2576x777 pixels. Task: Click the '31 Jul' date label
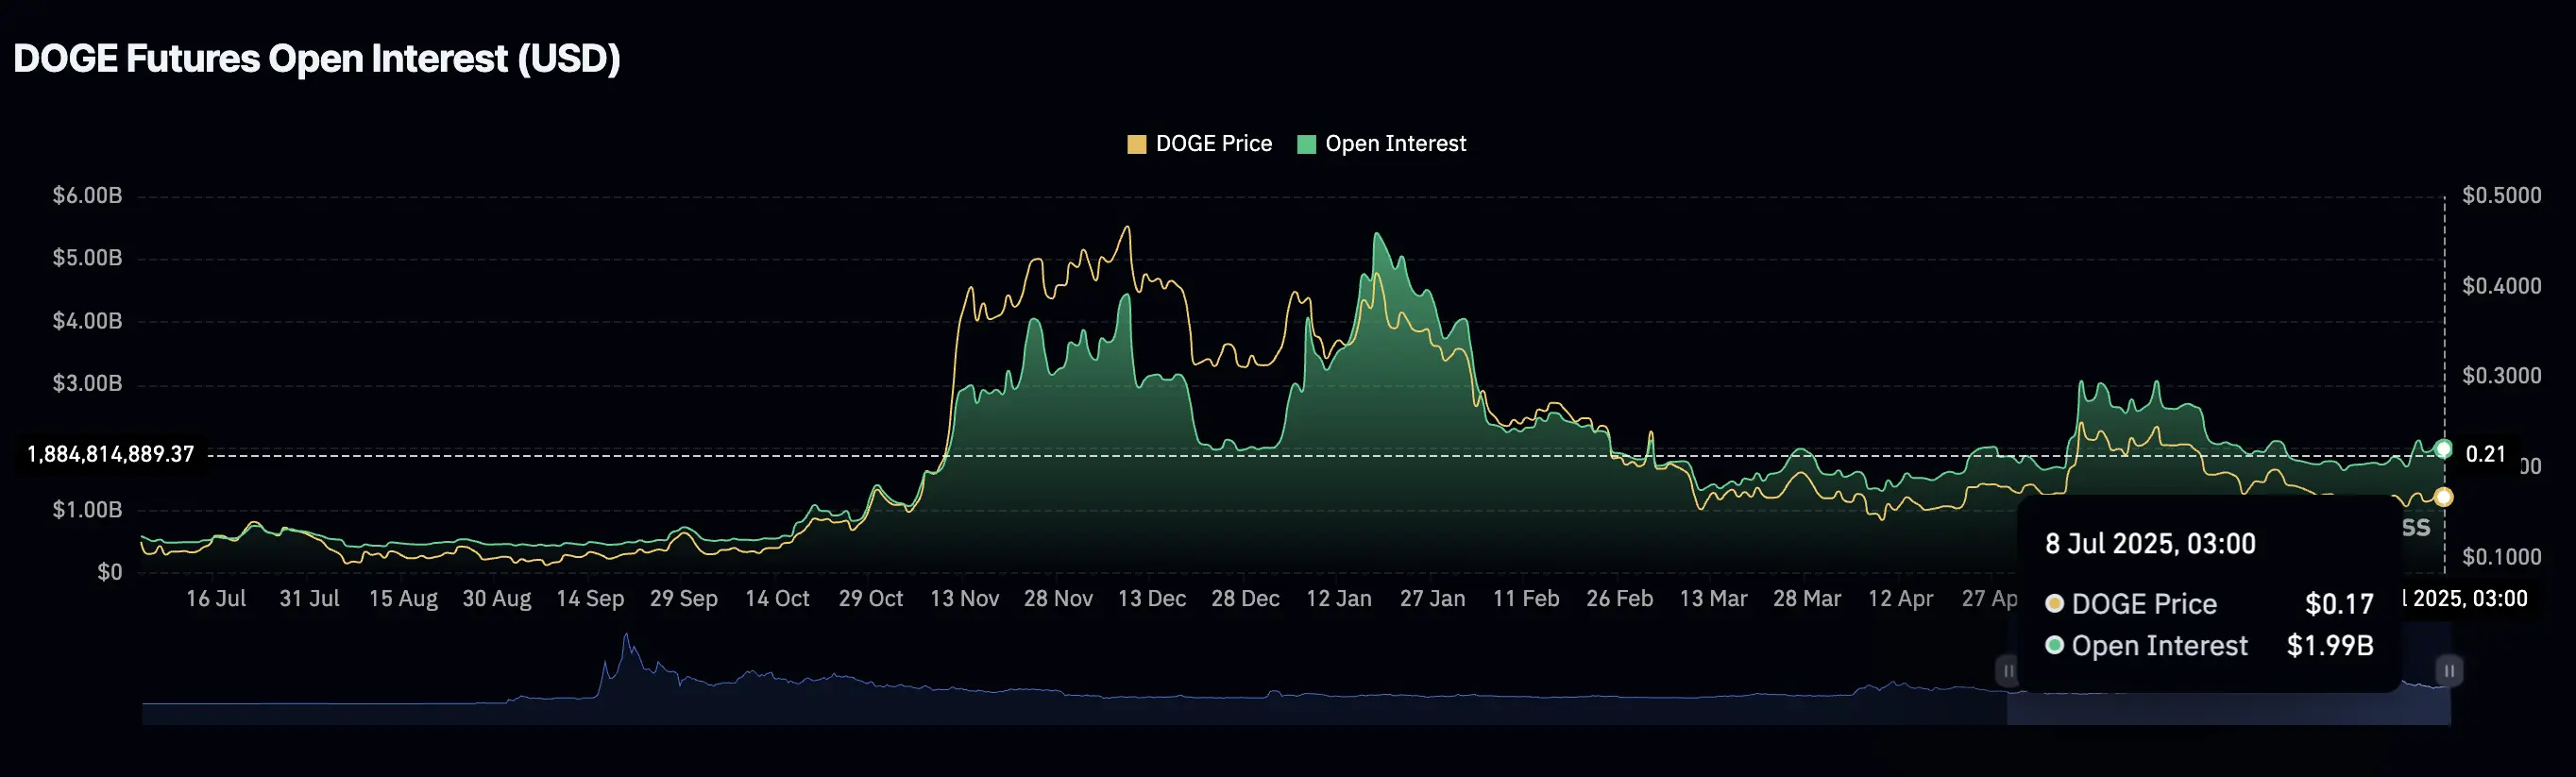point(310,599)
